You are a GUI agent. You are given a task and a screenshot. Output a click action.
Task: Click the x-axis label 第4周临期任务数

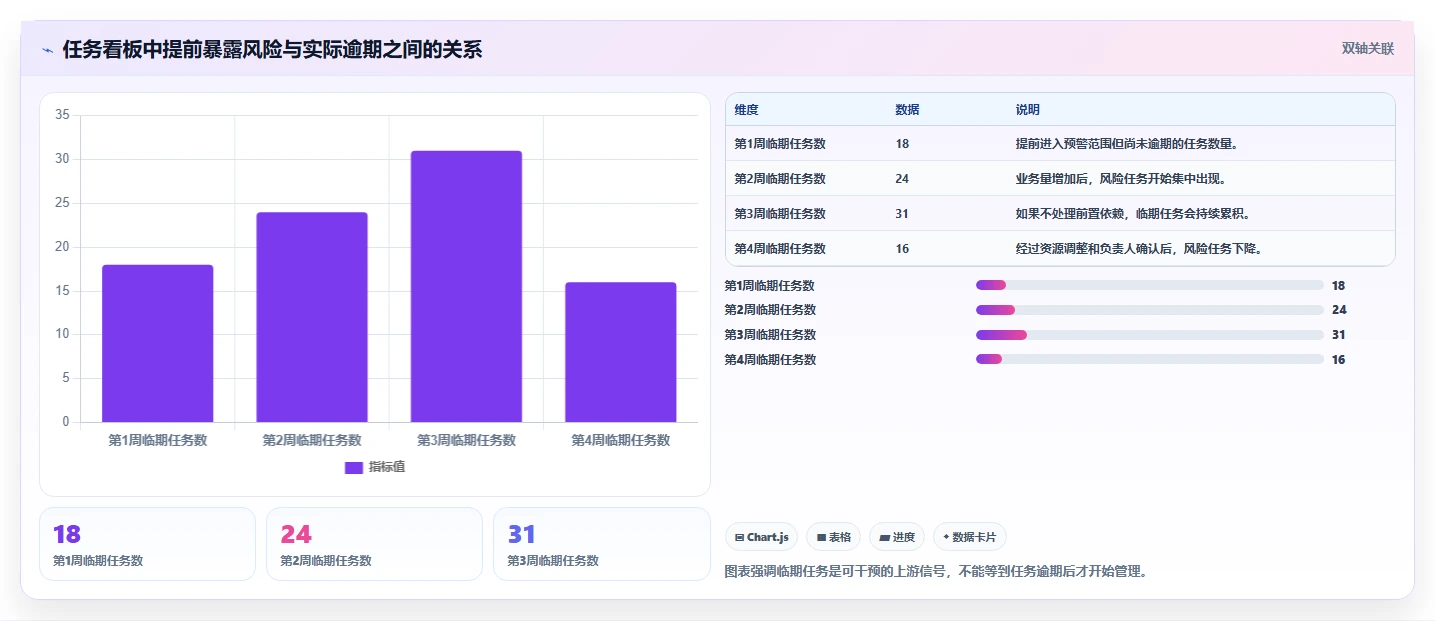coord(621,440)
